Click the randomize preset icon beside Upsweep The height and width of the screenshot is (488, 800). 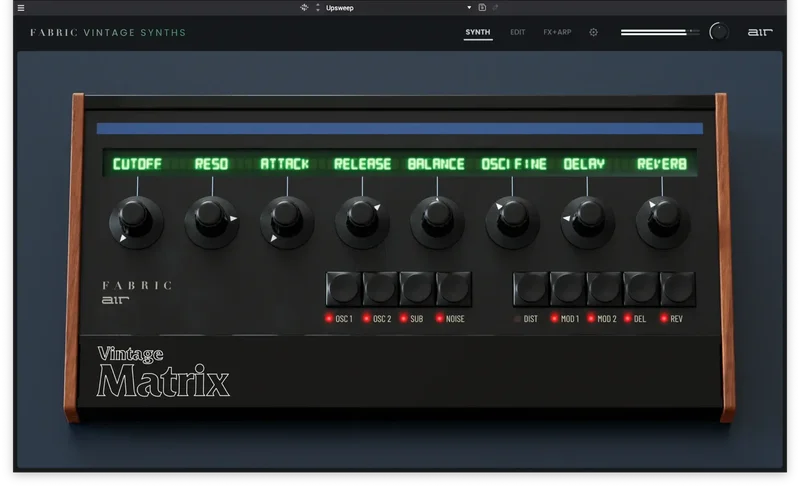coord(304,7)
